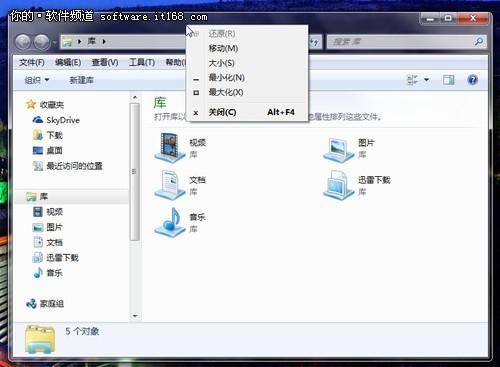Click the Back navigation arrow
Image resolution: width=500 pixels, height=367 pixels.
[x=23, y=42]
